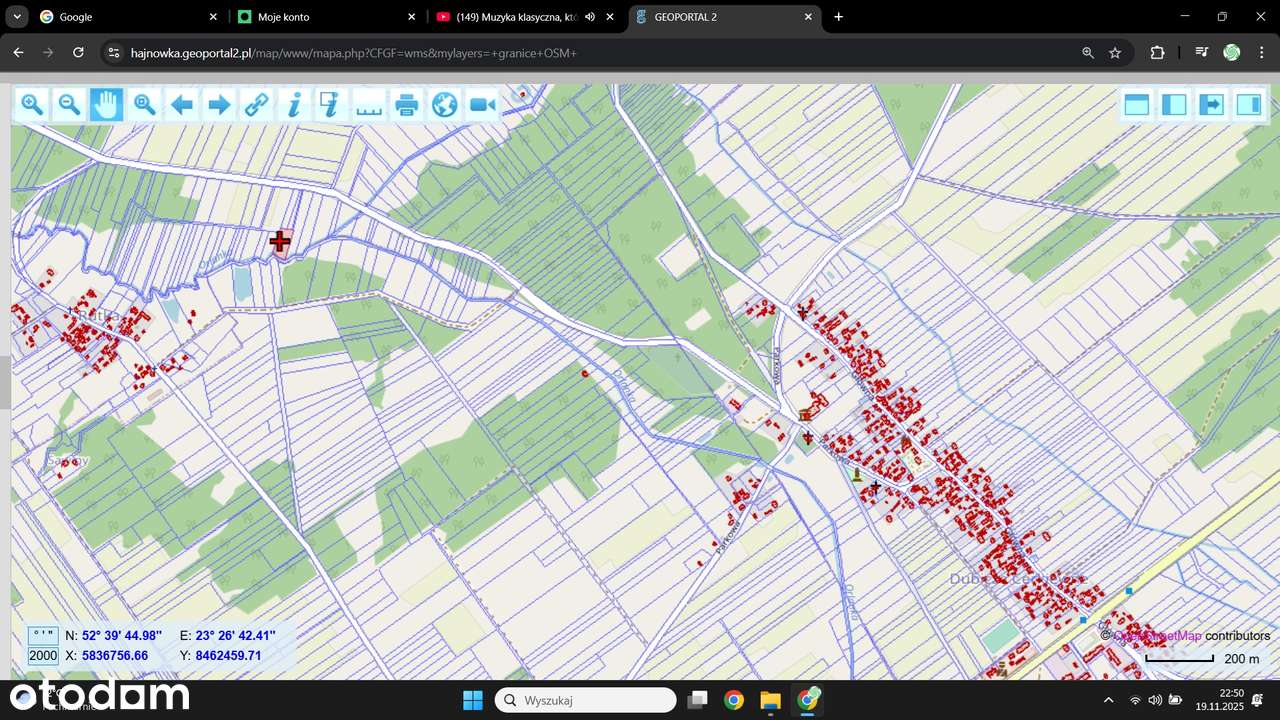Click the browser forward button
The width and height of the screenshot is (1280, 720).
click(x=48, y=52)
